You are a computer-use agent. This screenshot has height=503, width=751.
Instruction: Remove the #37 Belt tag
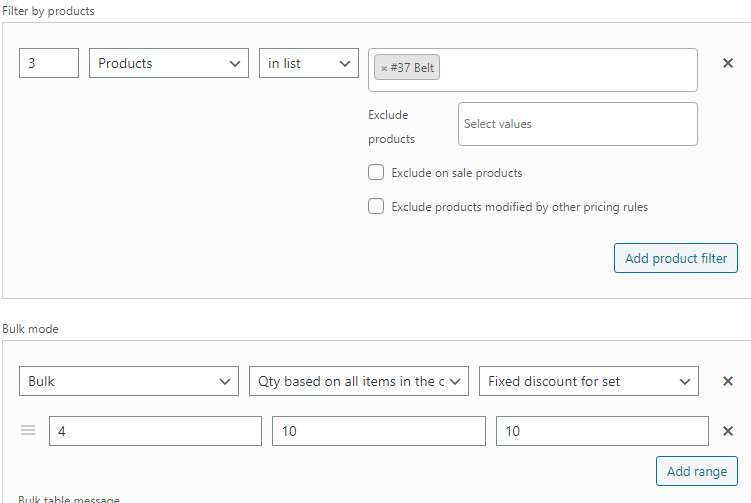384,68
